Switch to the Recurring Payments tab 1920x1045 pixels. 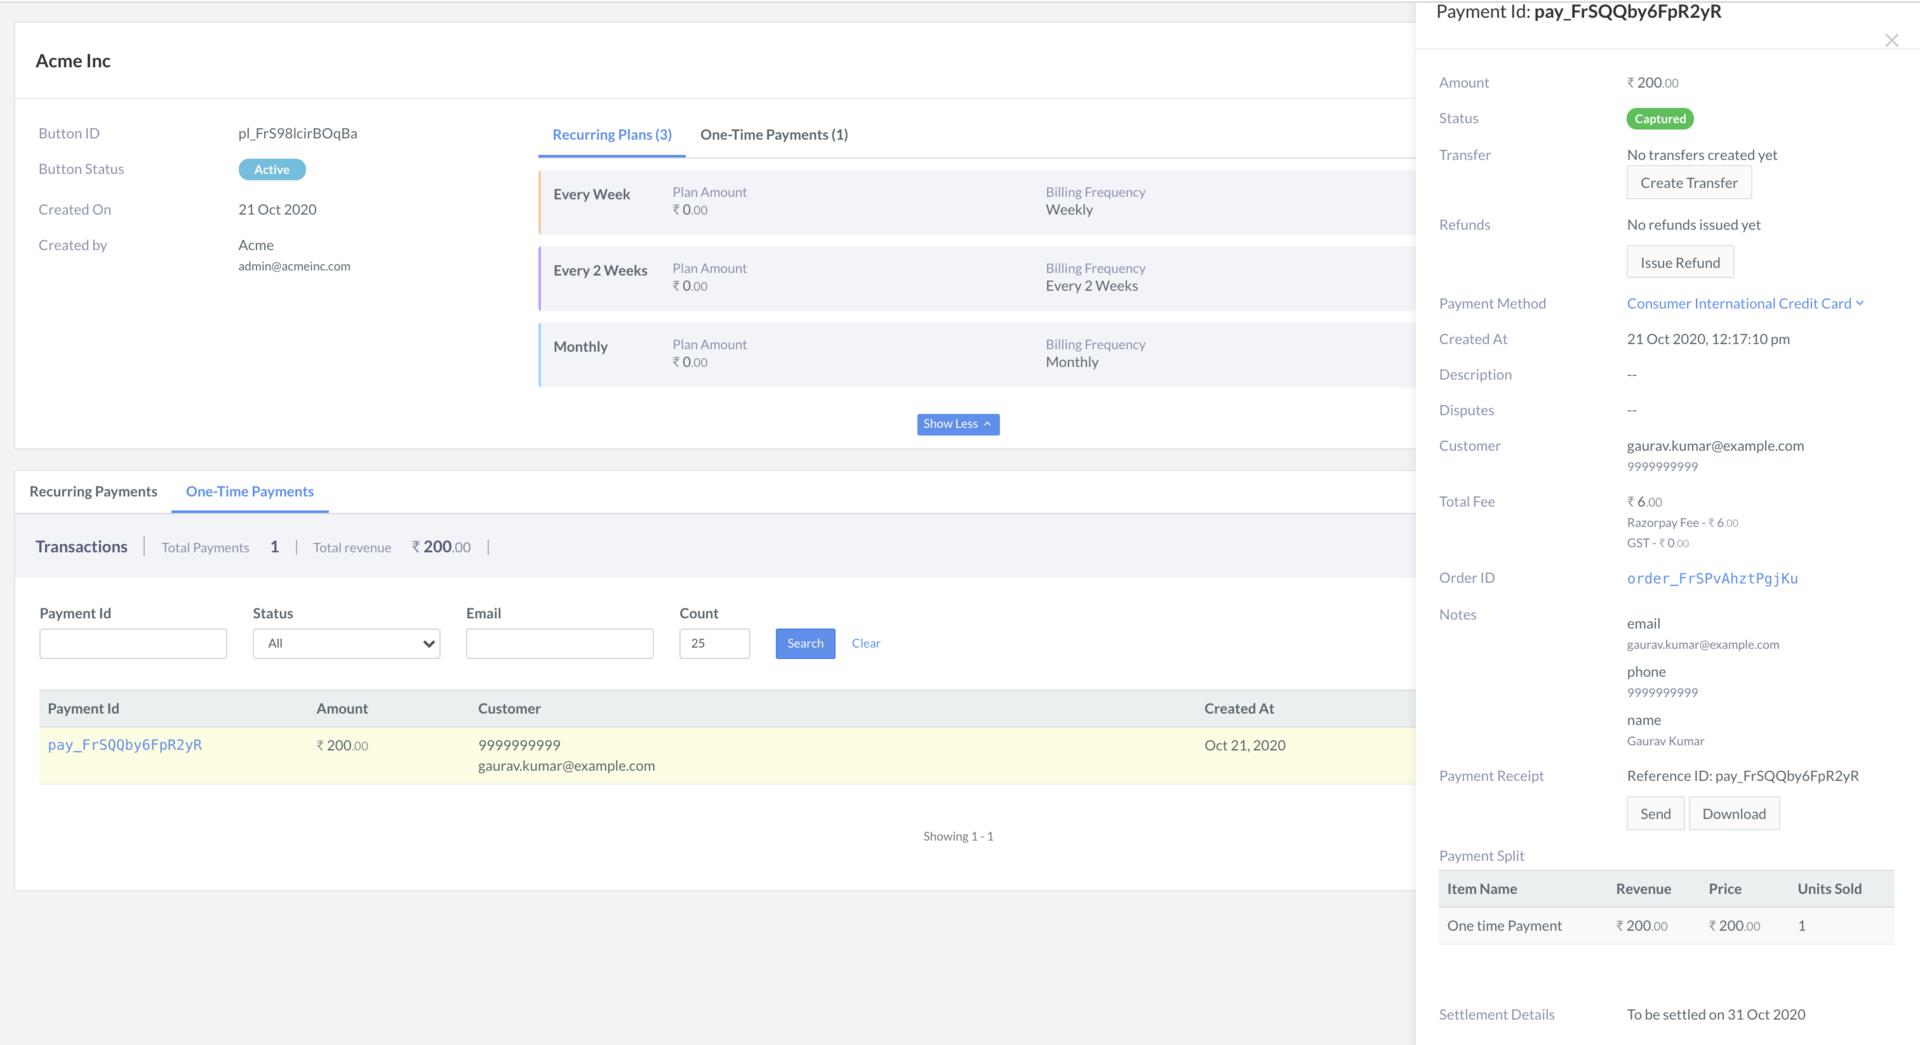click(x=93, y=491)
